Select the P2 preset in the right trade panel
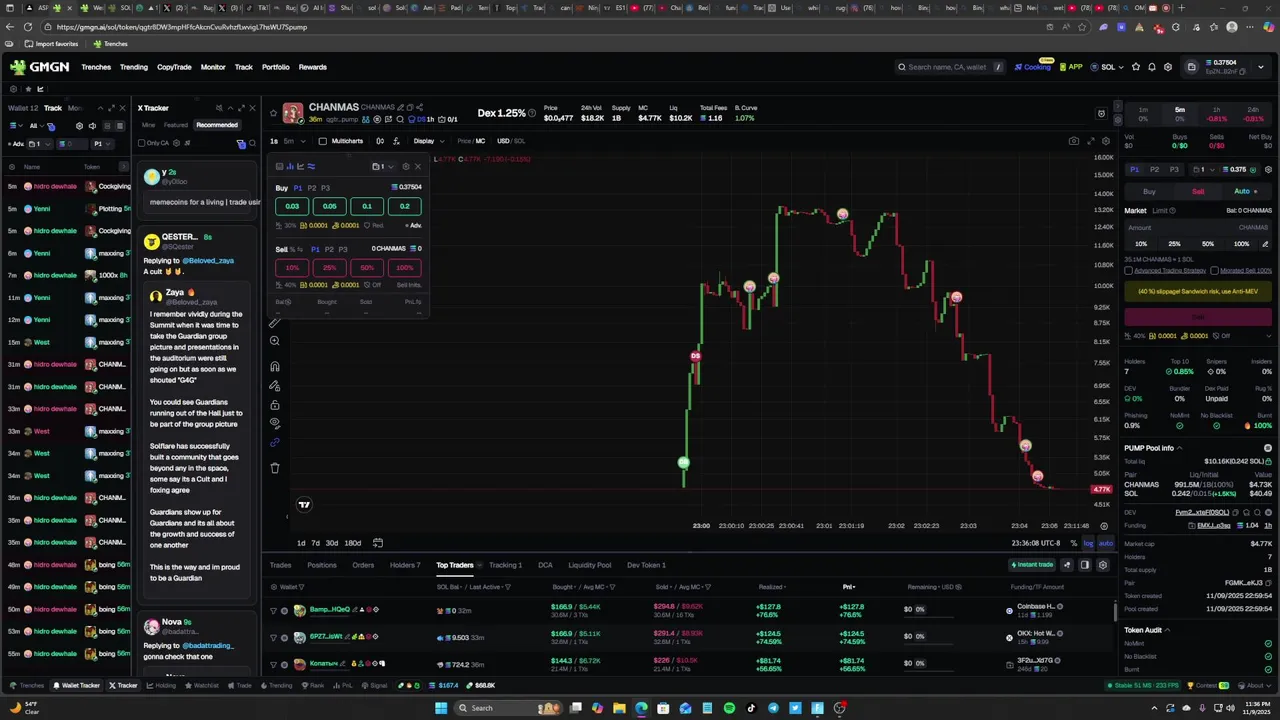Screen dimensions: 1280x720 click(1154, 170)
